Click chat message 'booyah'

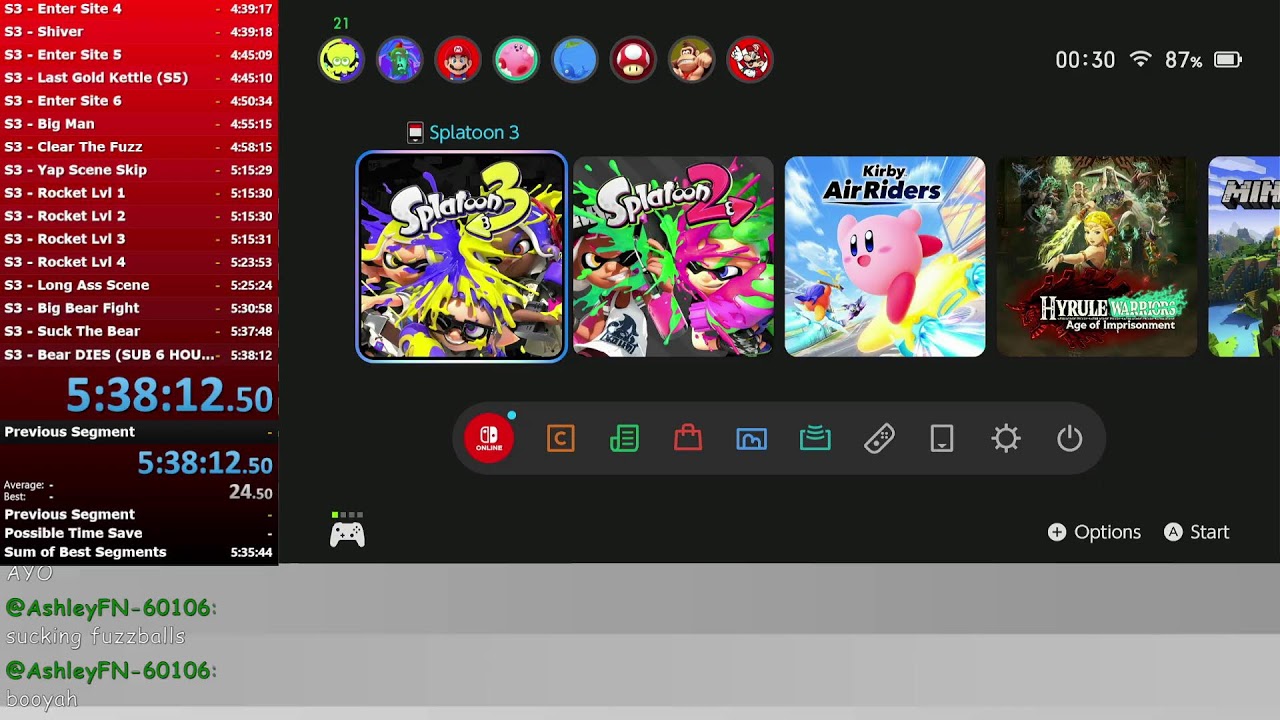(41, 699)
